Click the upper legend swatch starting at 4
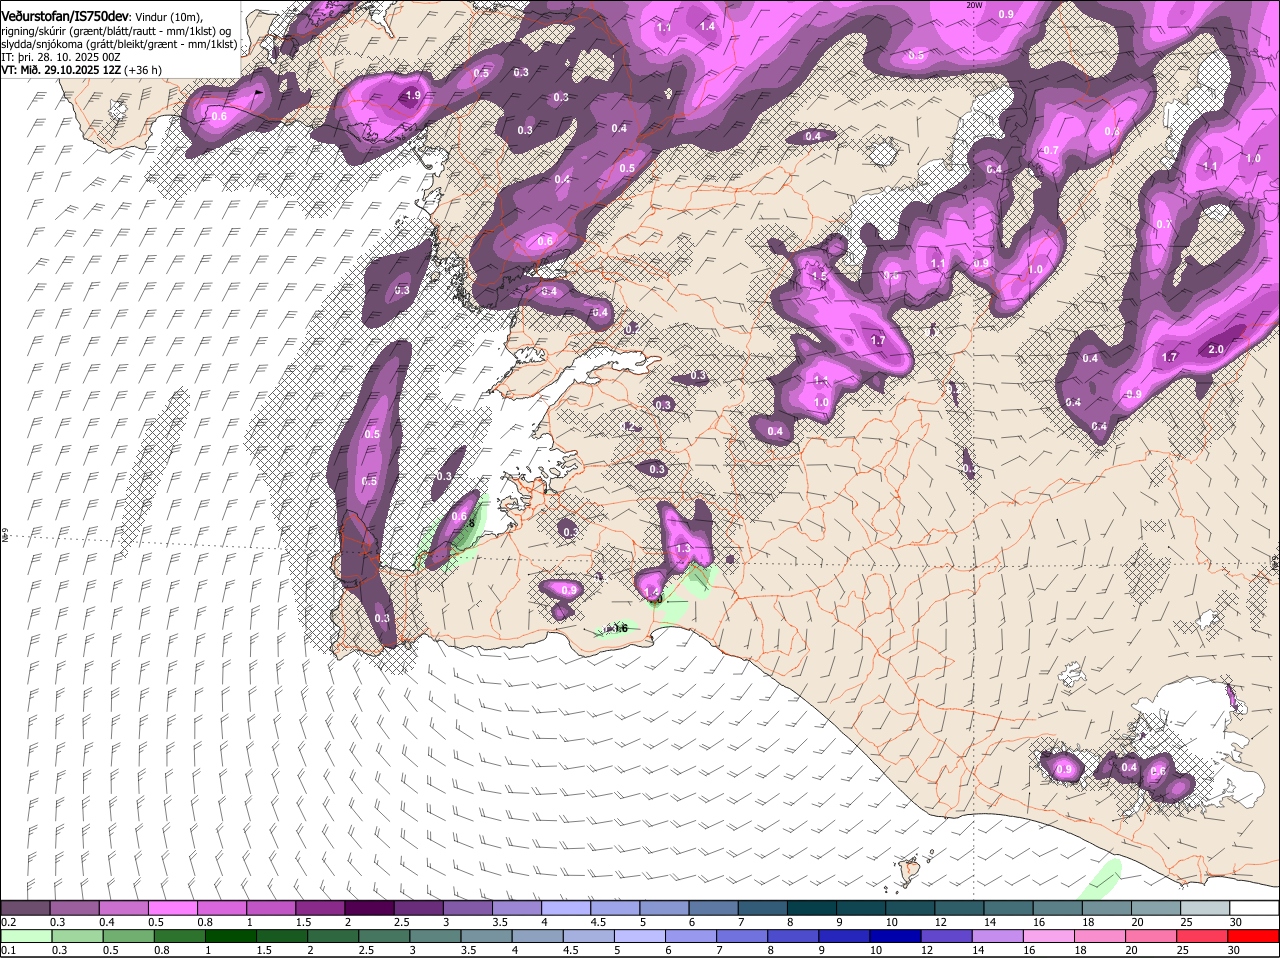Screen dimensions: 1280x958 (x=565, y=907)
